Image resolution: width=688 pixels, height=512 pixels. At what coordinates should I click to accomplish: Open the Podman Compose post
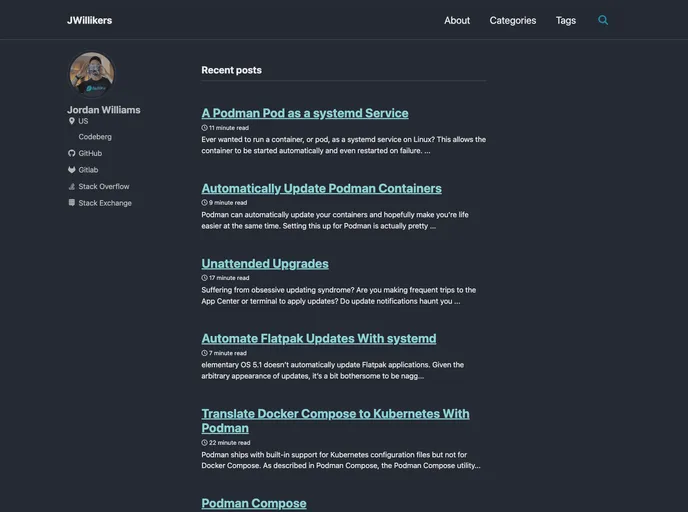click(254, 503)
